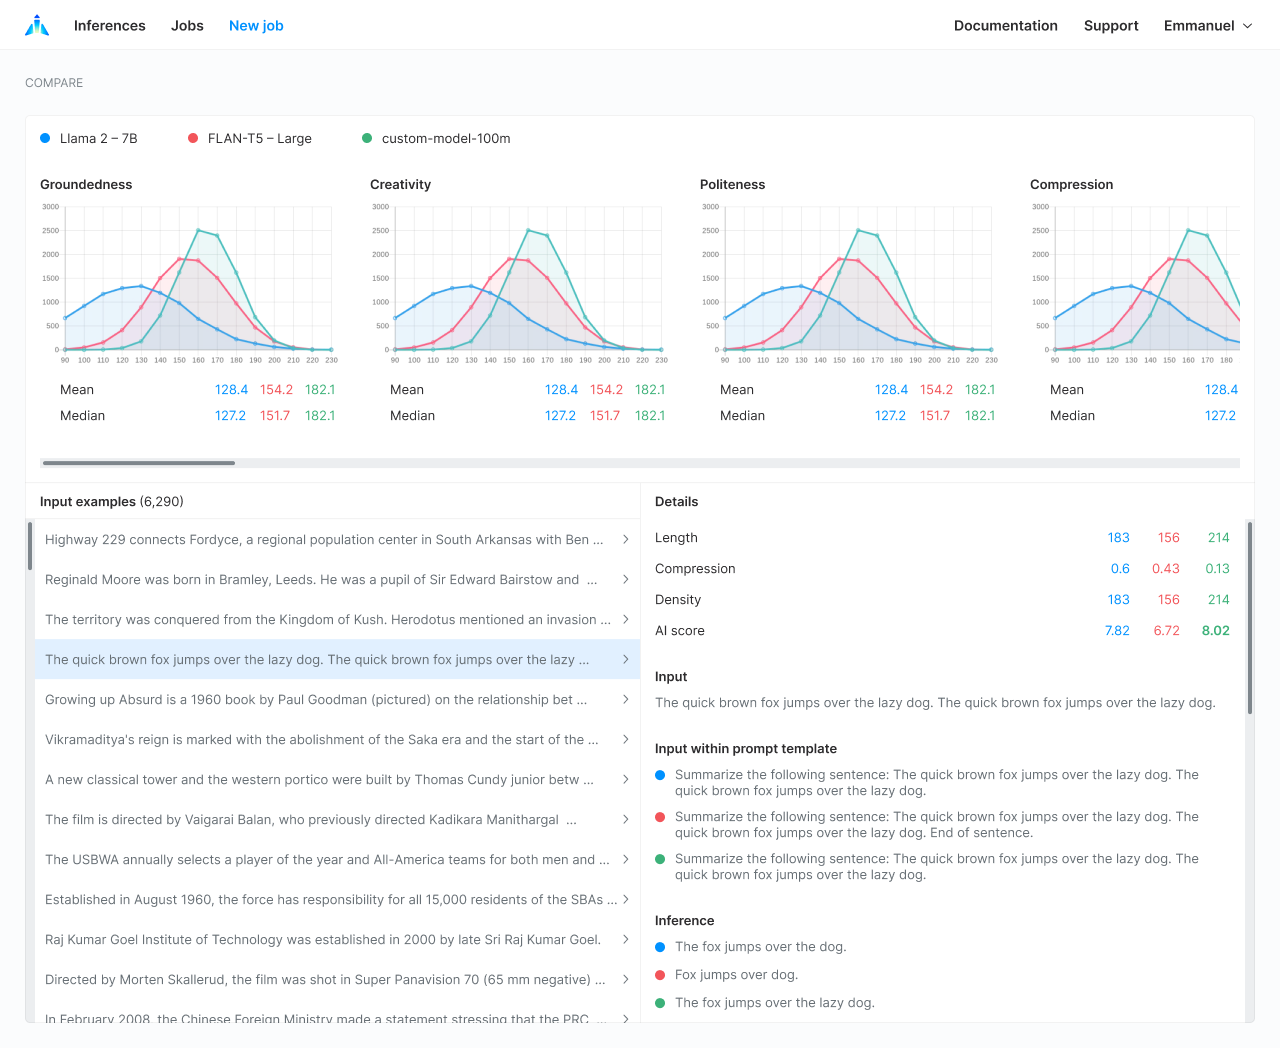Image resolution: width=1280 pixels, height=1048 pixels.
Task: Click the AI score value 7.82
Action: pyautogui.click(x=1117, y=631)
